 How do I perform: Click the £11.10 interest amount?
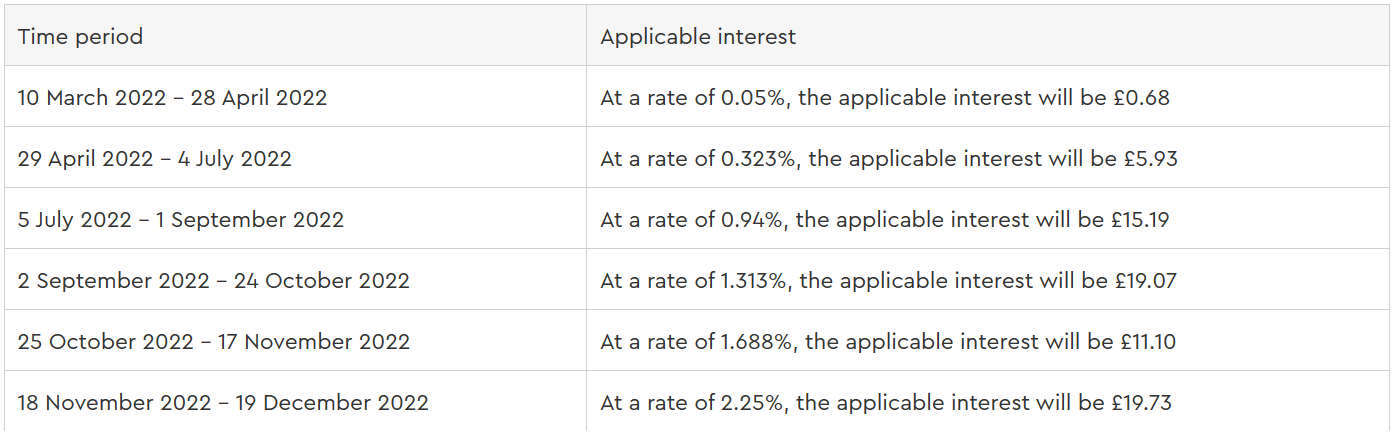[1147, 342]
